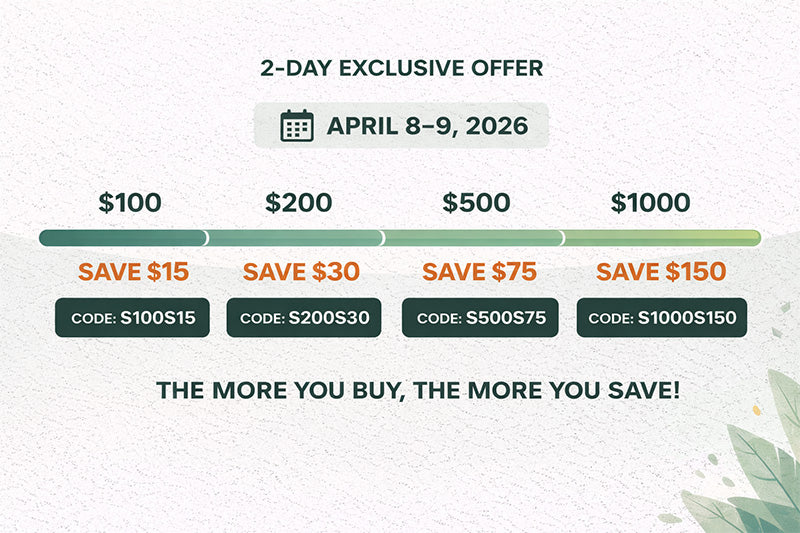The image size is (800, 533).
Task: Select the S200S30 code button
Action: (304, 318)
